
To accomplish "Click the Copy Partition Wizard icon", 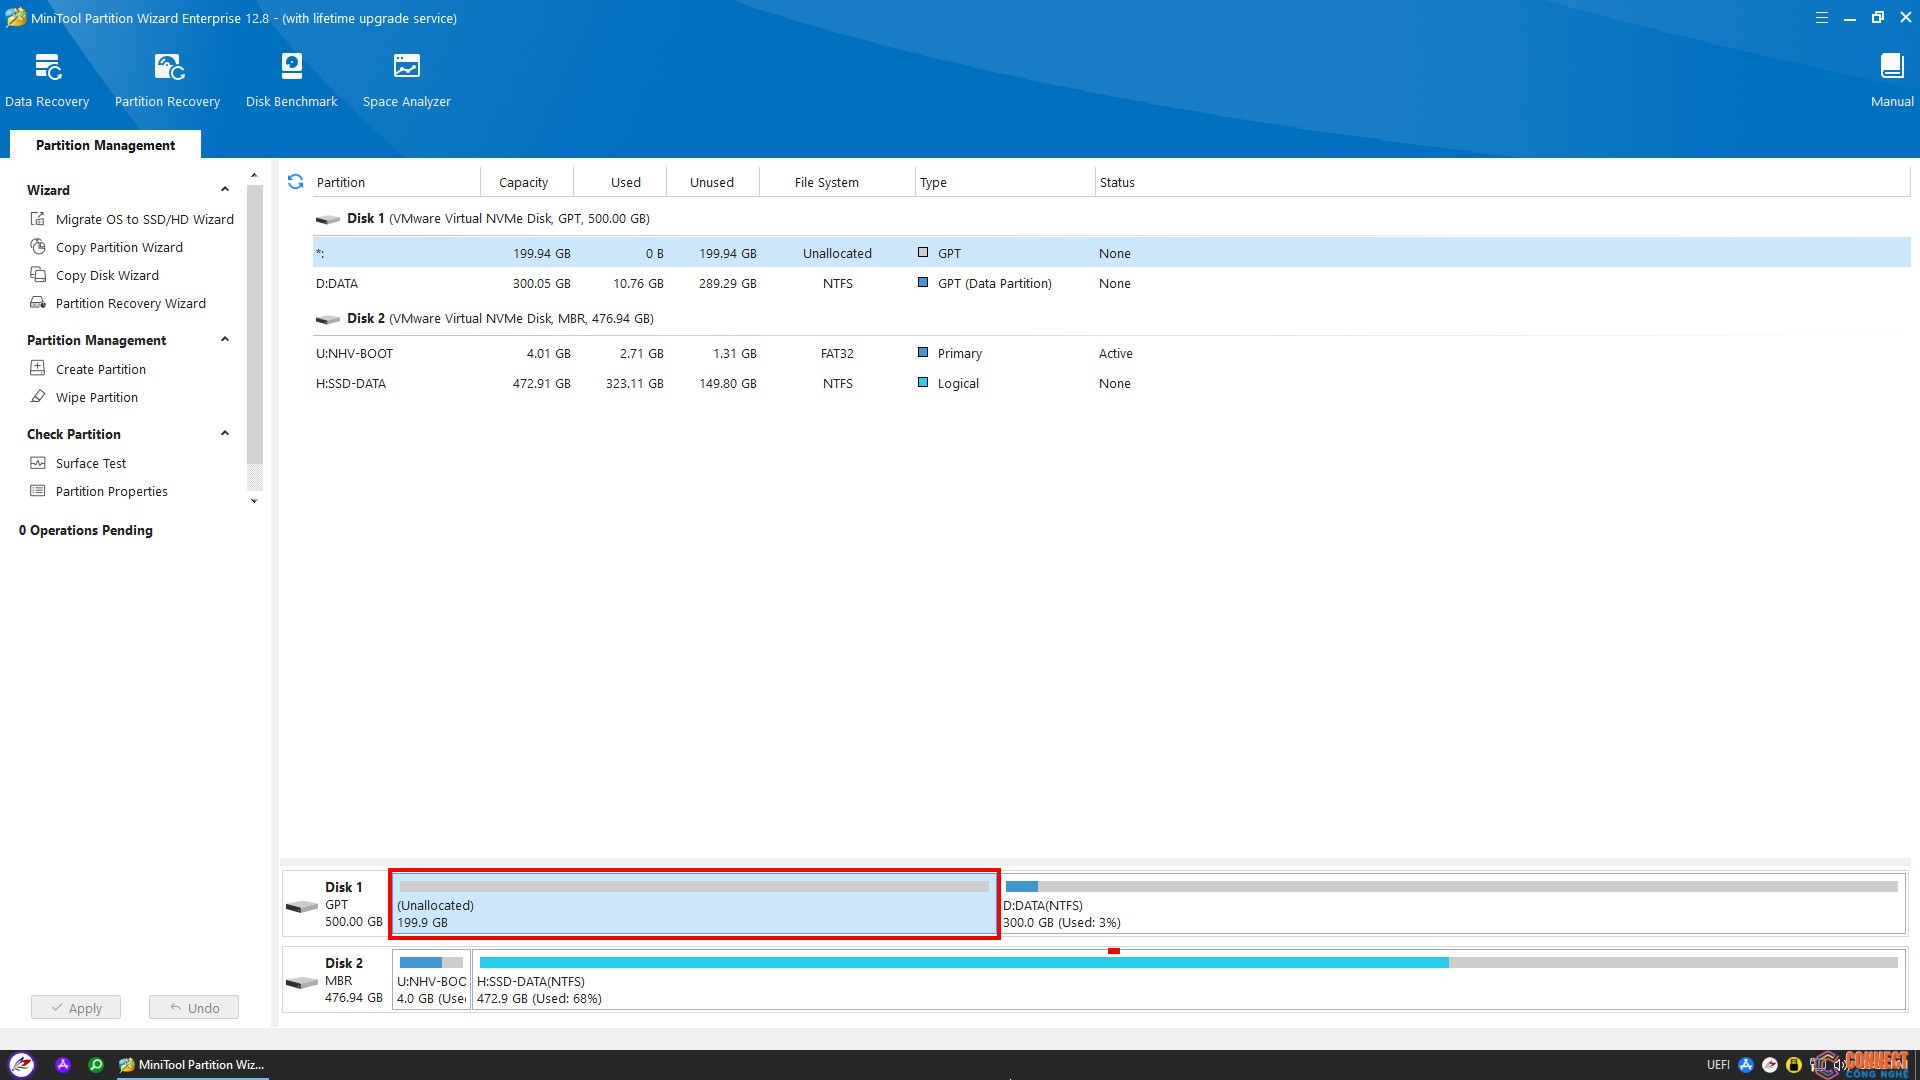I will [x=38, y=247].
